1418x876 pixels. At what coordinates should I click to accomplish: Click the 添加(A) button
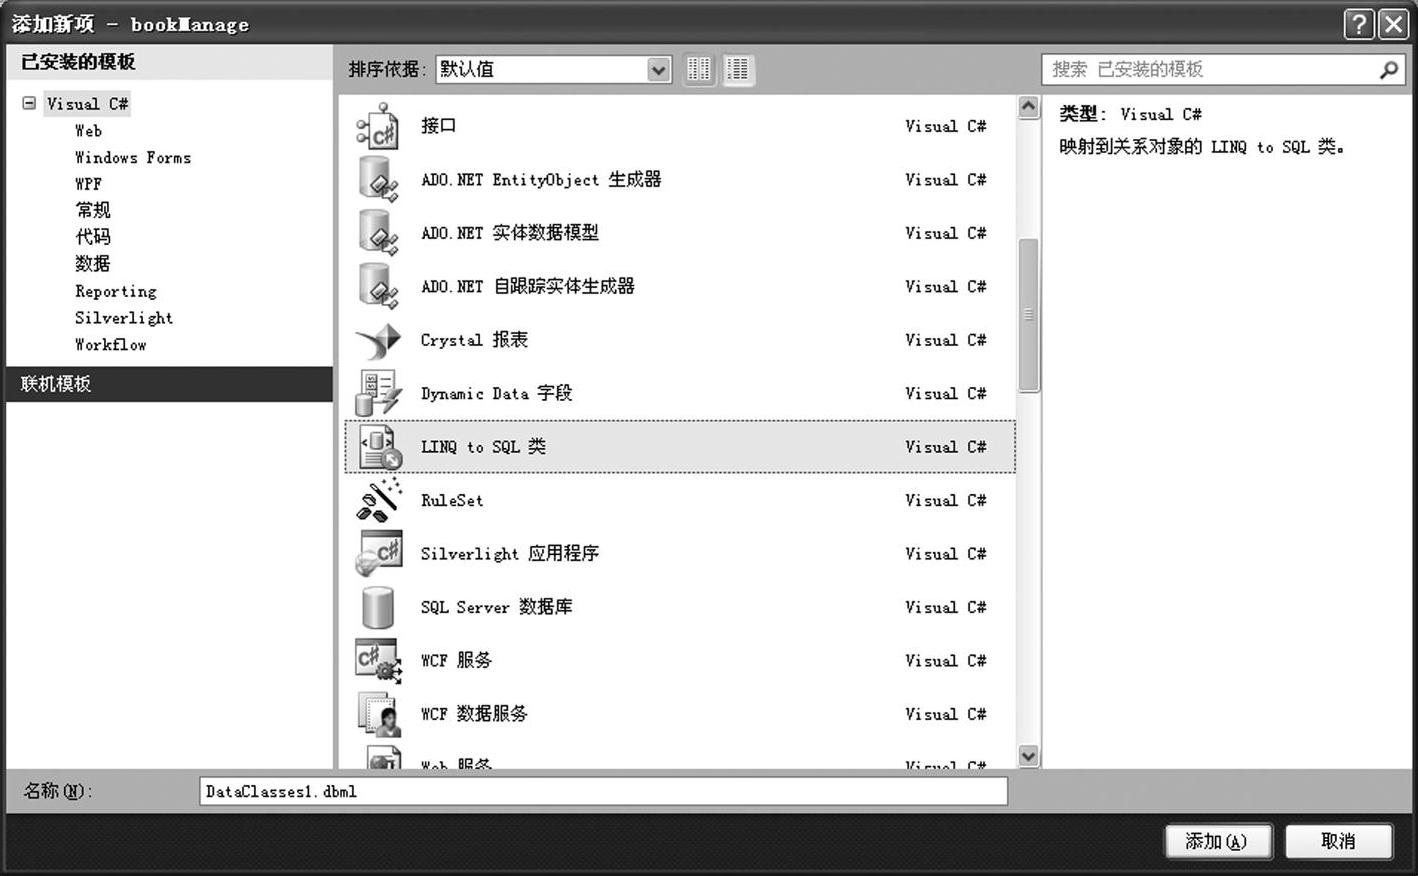(1217, 842)
